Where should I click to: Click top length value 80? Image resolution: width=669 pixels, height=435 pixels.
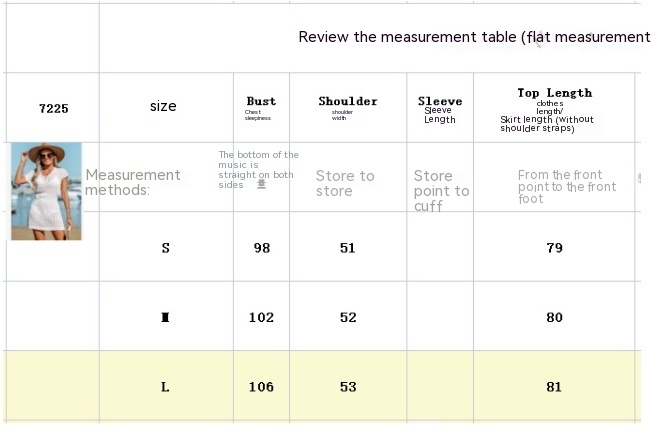[554, 318]
